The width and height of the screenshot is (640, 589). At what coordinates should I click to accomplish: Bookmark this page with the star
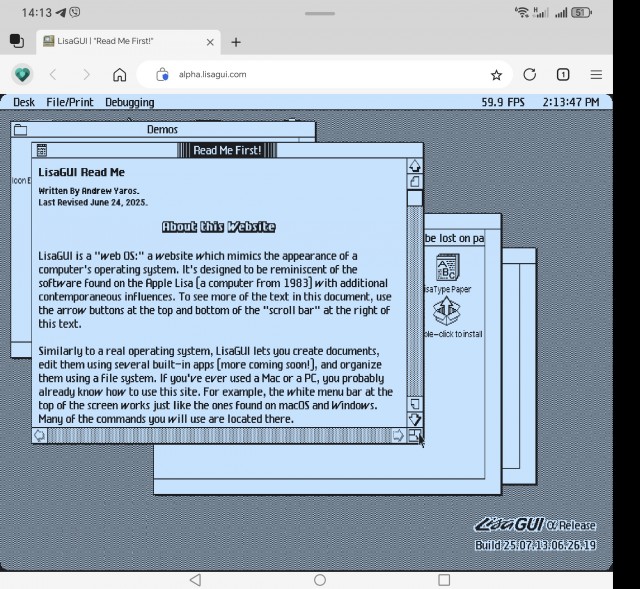click(x=496, y=75)
